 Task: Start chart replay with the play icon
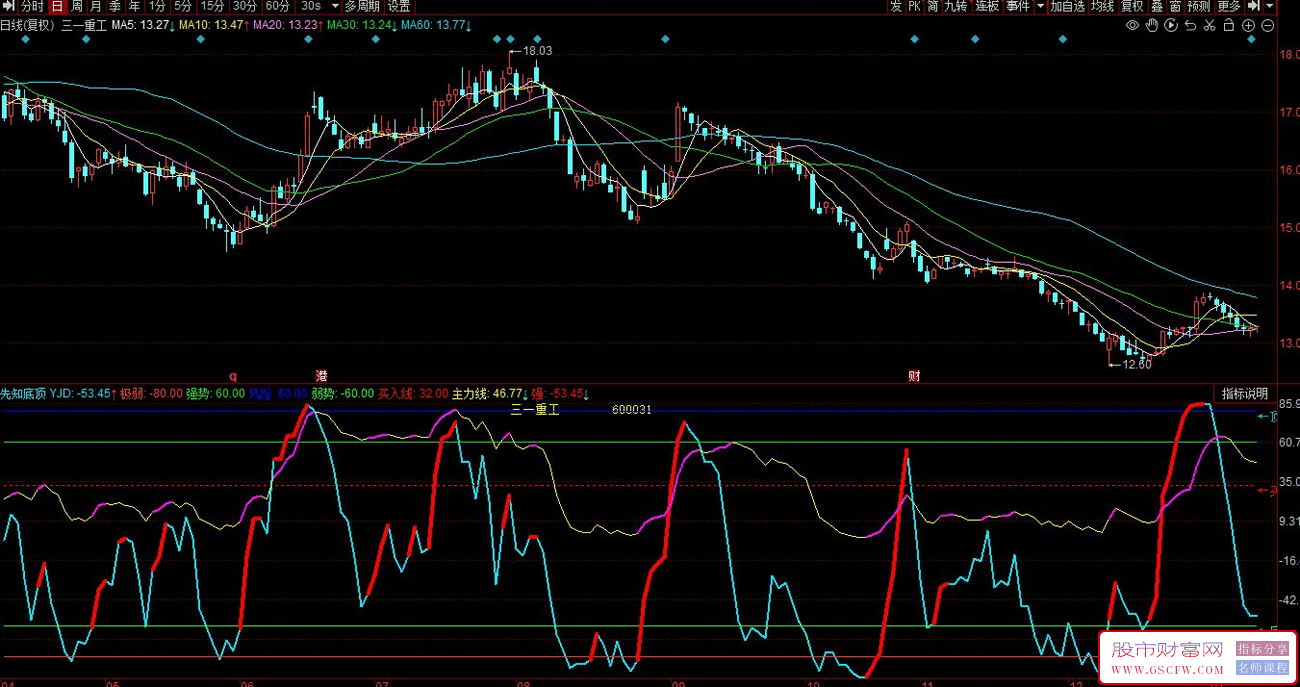[1171, 25]
